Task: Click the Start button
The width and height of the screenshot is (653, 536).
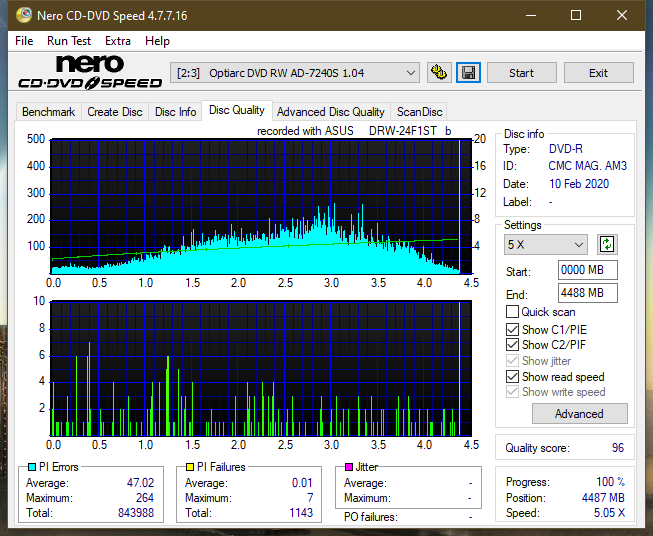Action: click(x=521, y=73)
